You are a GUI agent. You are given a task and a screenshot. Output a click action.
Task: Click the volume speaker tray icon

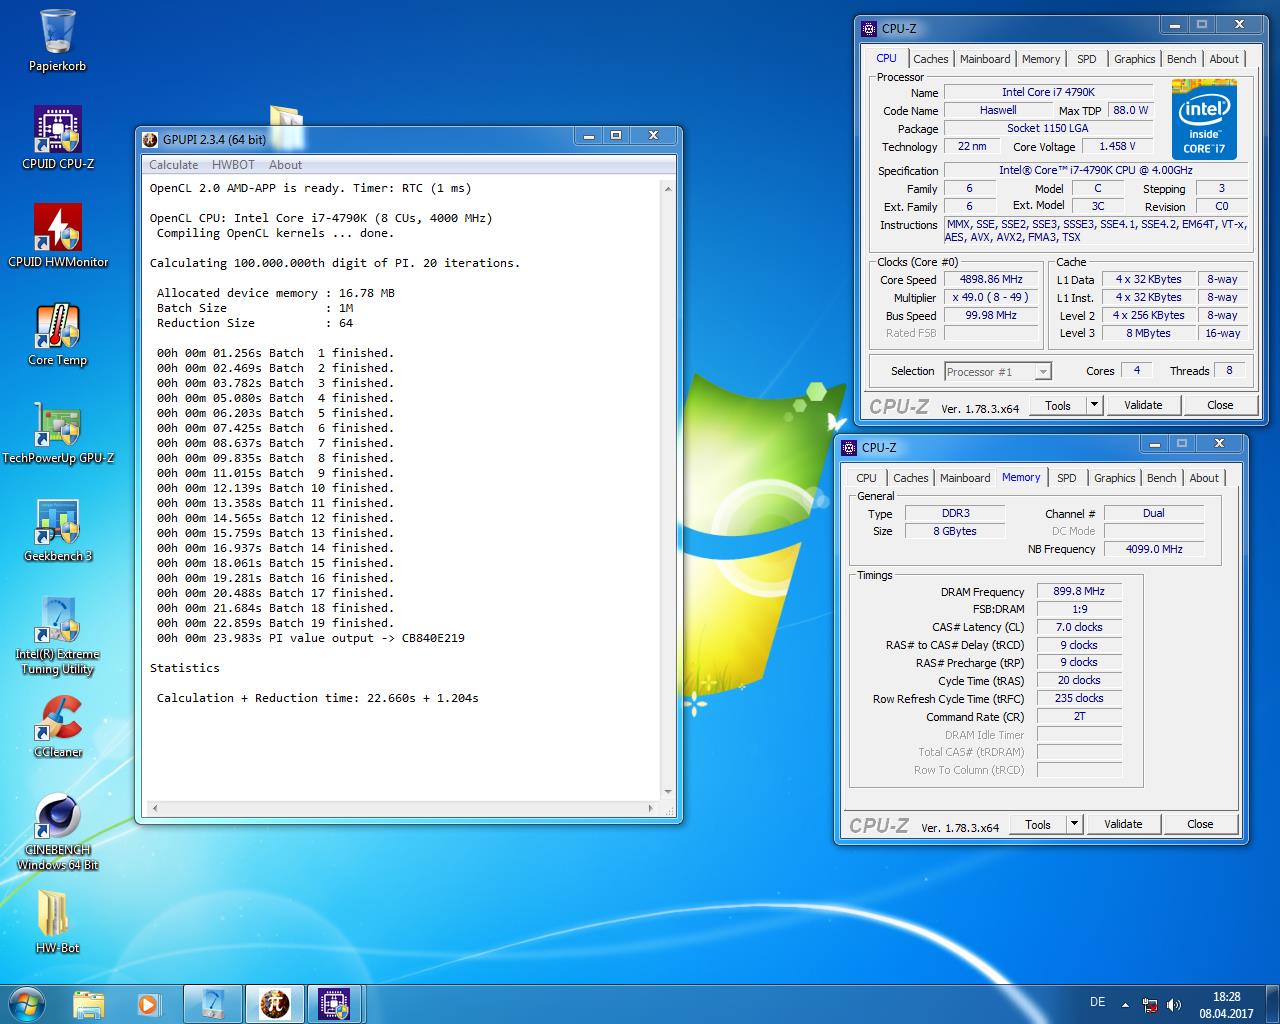1174,1005
